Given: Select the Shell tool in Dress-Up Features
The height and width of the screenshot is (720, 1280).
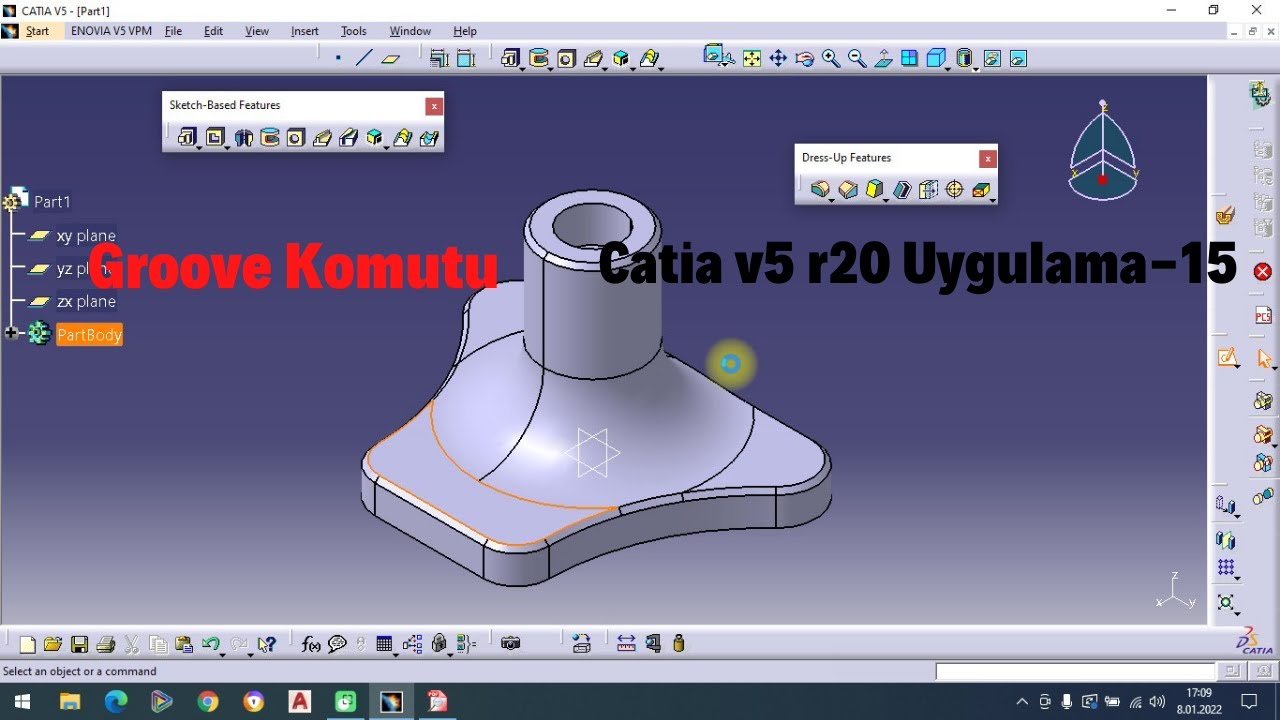Looking at the screenshot, I should [902, 189].
